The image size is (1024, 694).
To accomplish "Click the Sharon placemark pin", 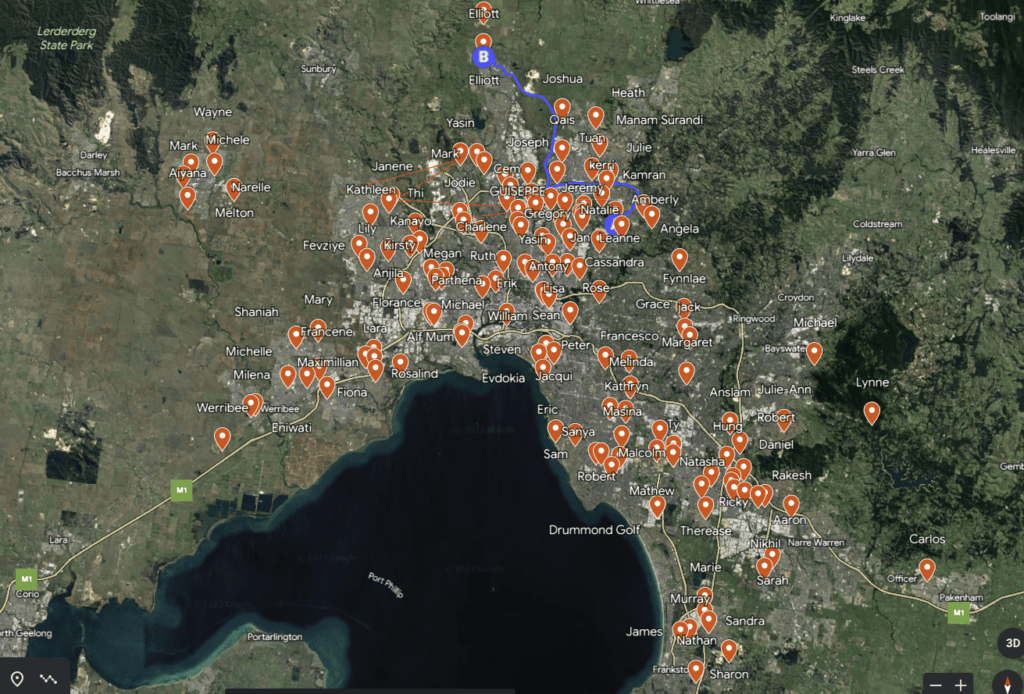I will (x=696, y=669).
